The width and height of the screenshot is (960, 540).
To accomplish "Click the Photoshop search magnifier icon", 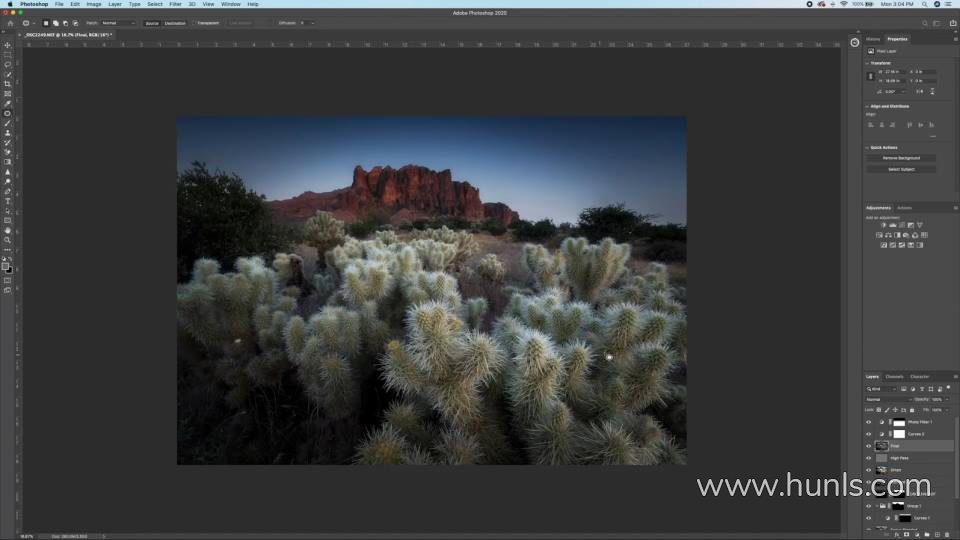I will pos(925,23).
